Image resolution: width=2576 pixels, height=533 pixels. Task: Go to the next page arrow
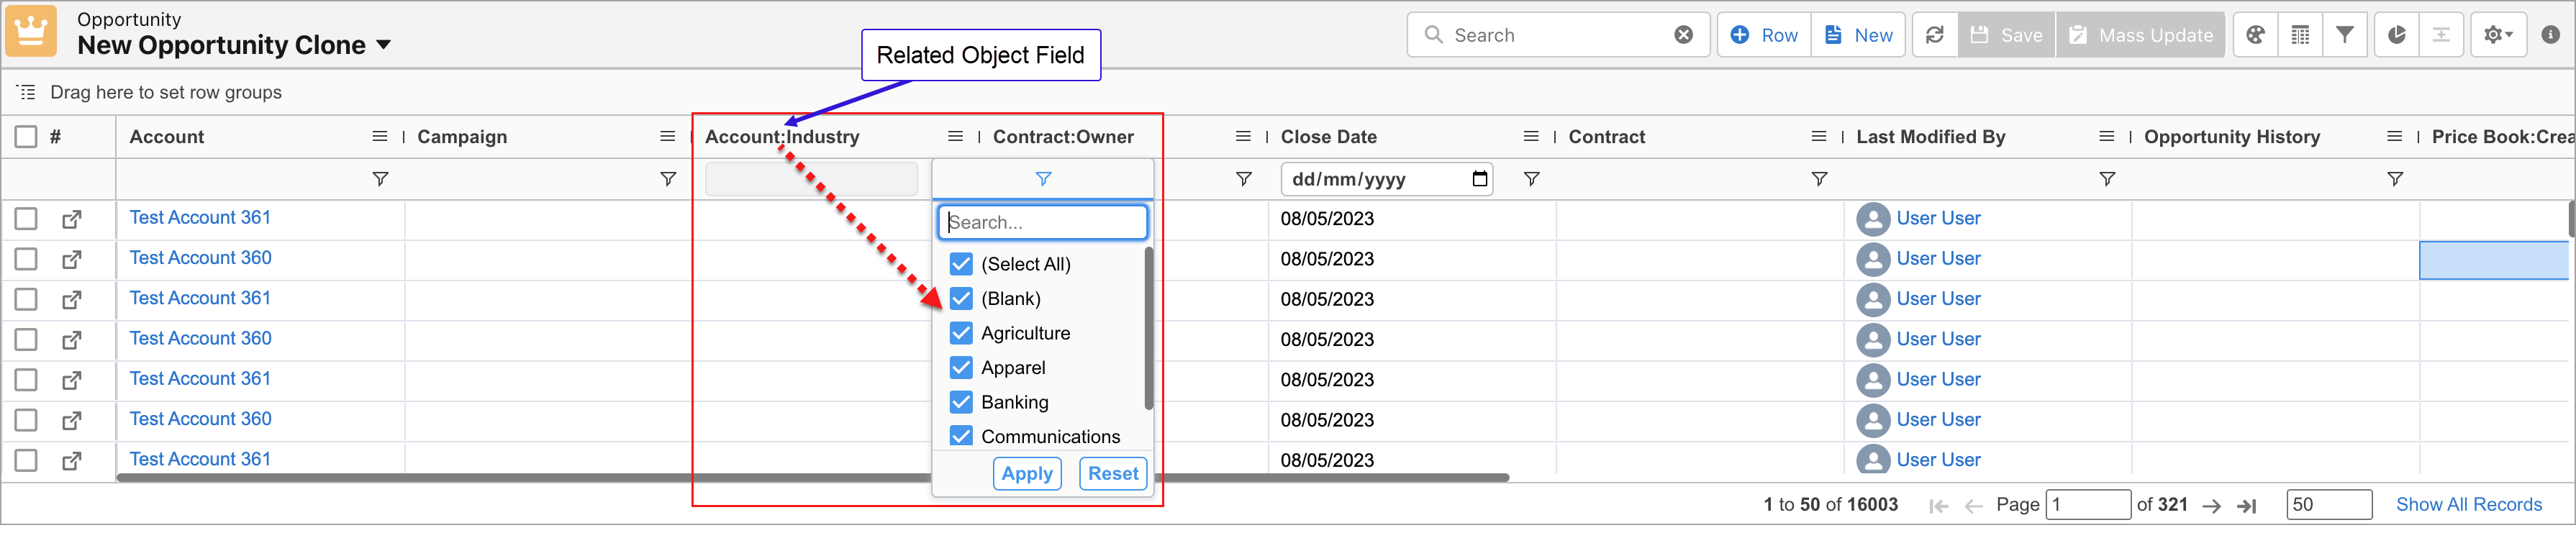coord(2212,506)
